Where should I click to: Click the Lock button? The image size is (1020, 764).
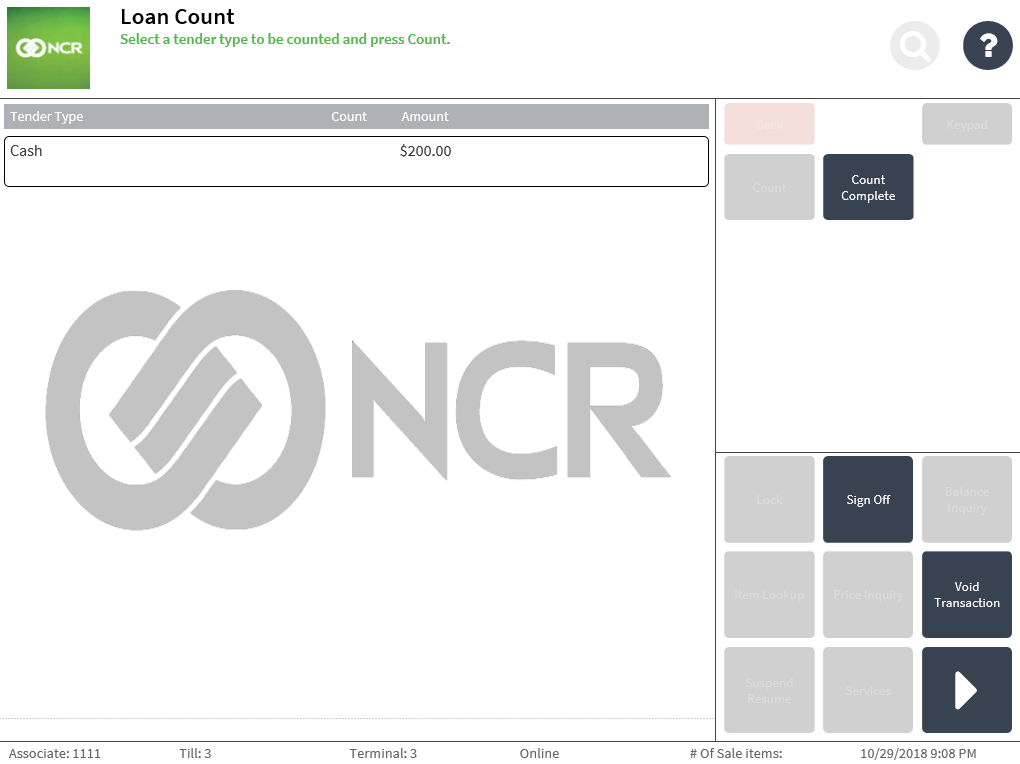tap(769, 500)
